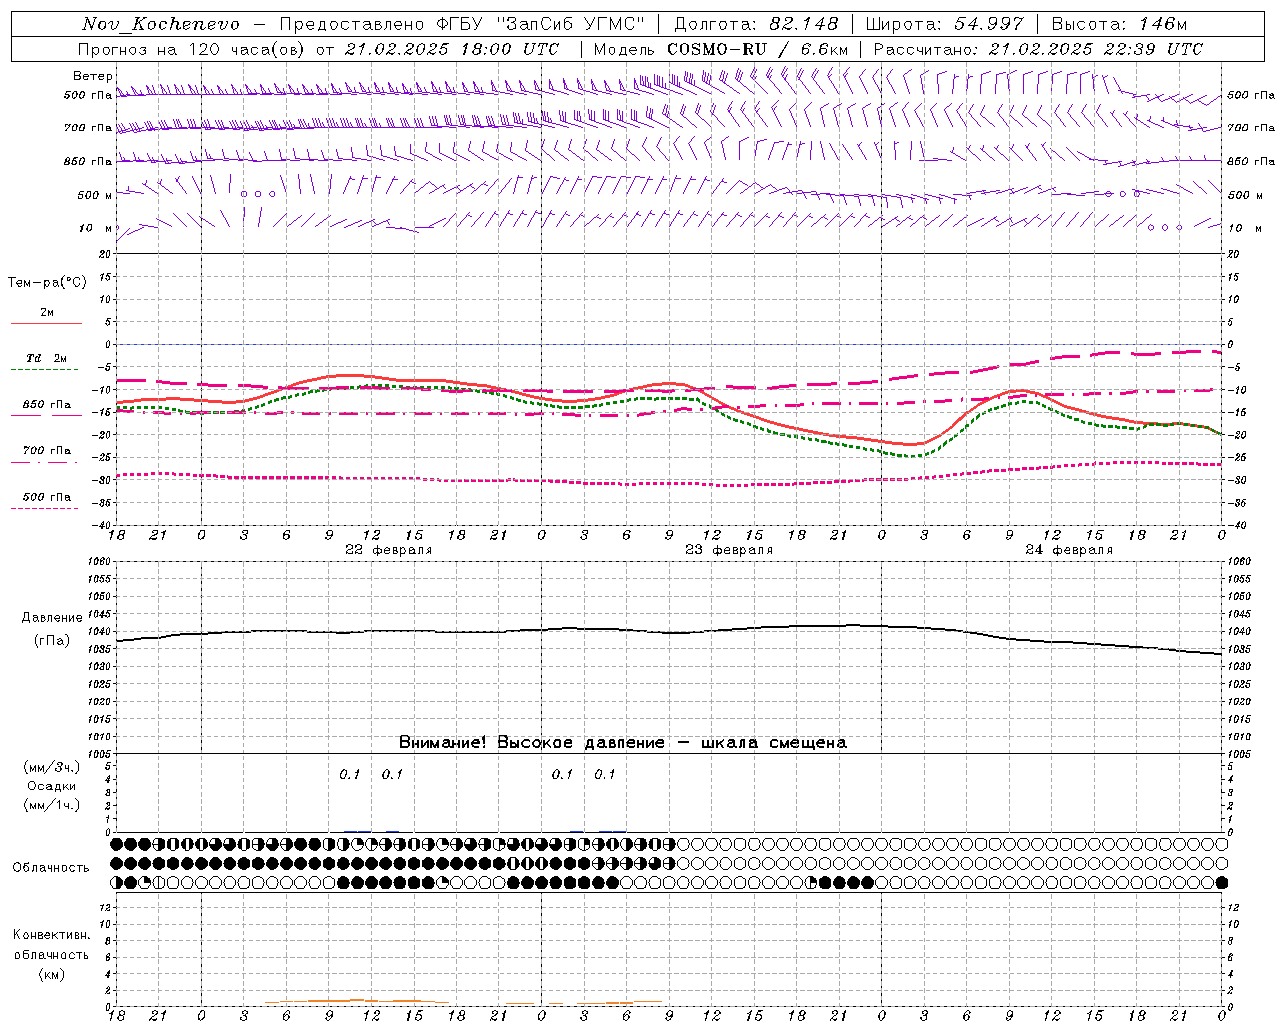The height and width of the screenshot is (1024, 1280).
Task: Select 'Прогноз на 120 часа(ов)' forecast text
Action: click(193, 49)
